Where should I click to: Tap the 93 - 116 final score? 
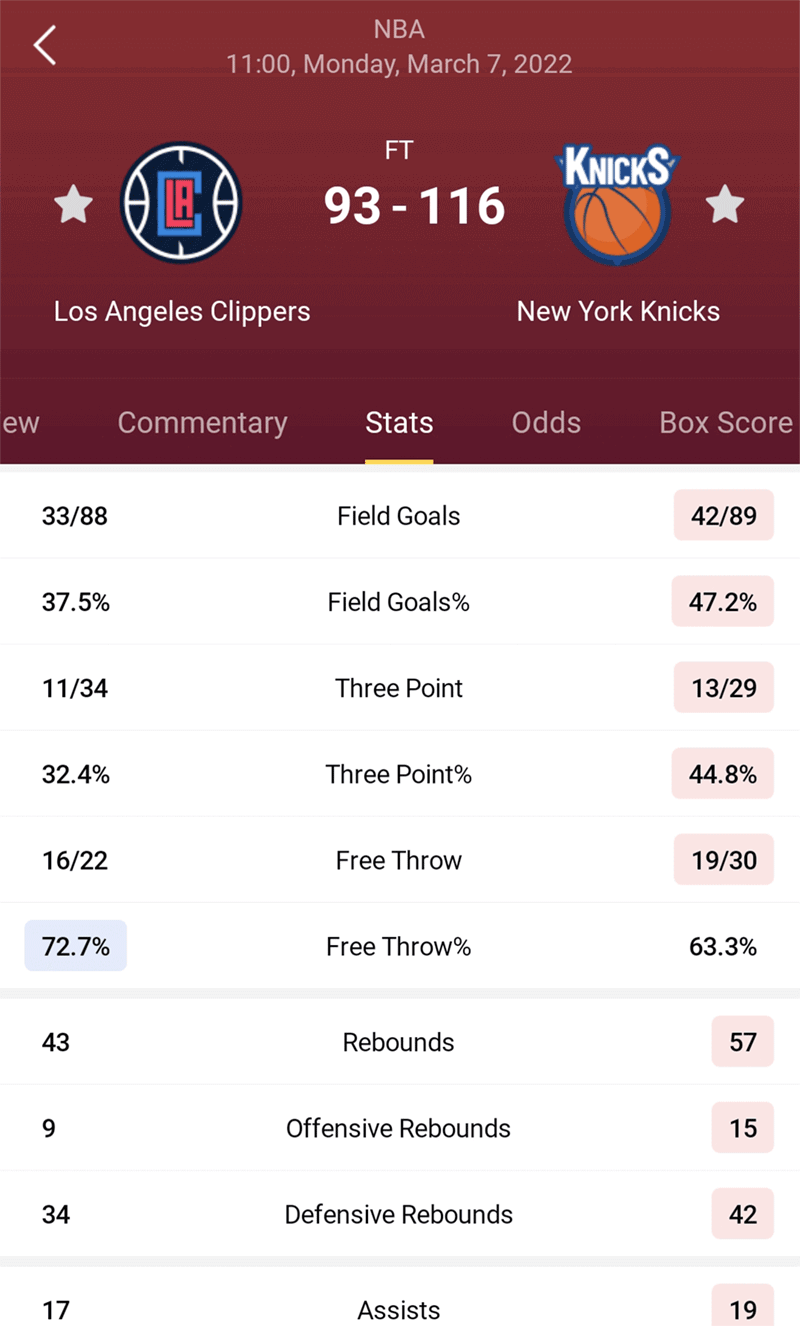[x=414, y=206]
